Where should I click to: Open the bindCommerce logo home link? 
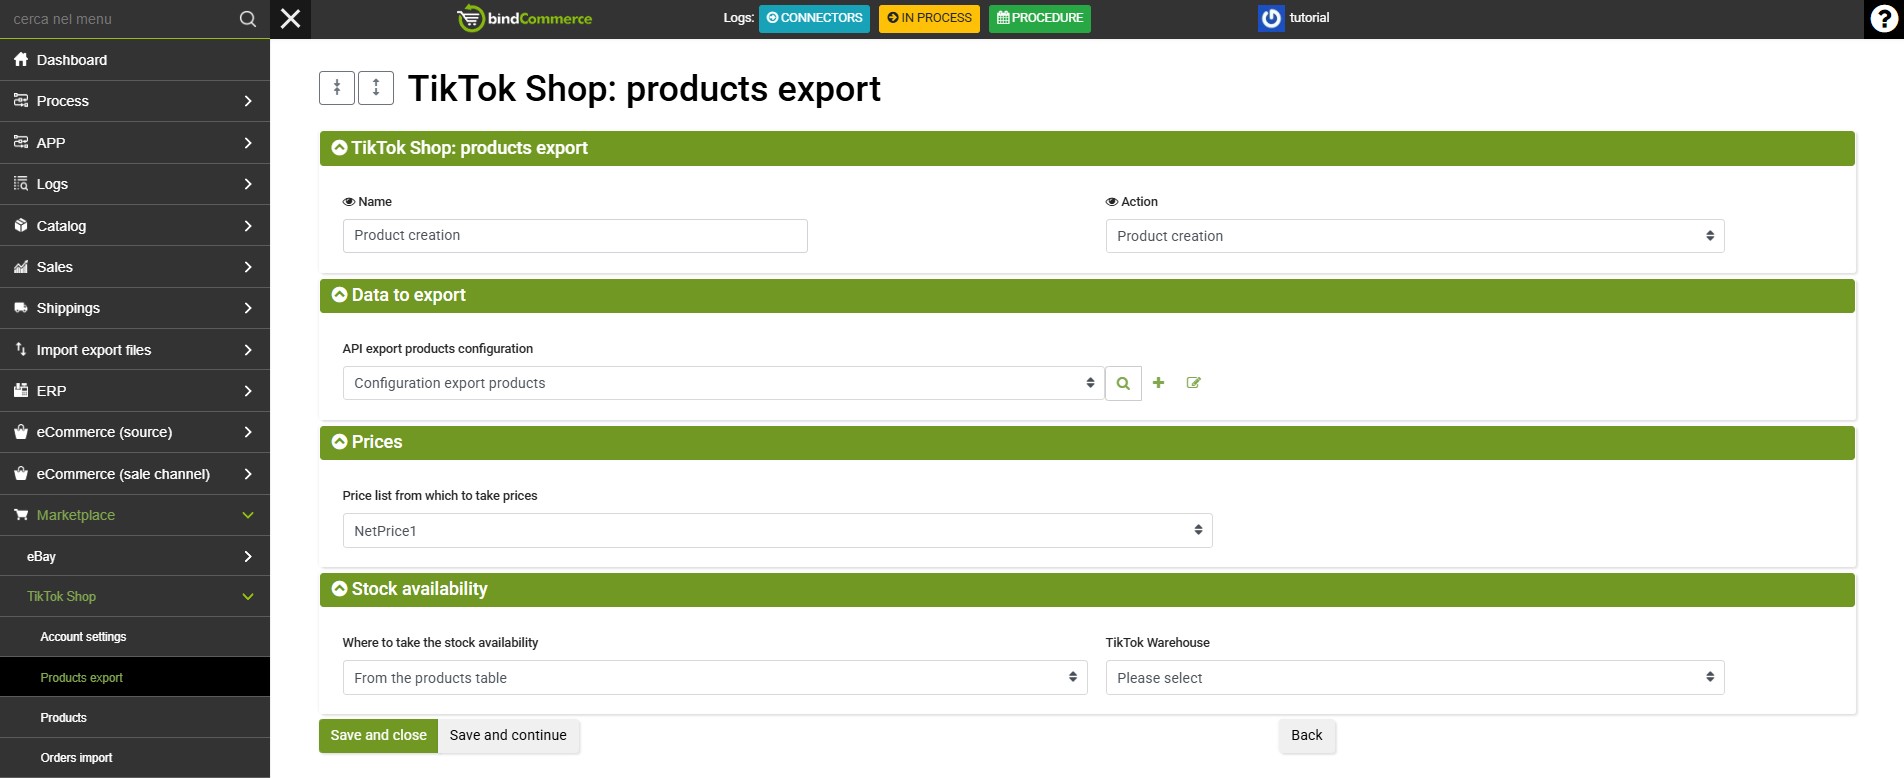[525, 18]
